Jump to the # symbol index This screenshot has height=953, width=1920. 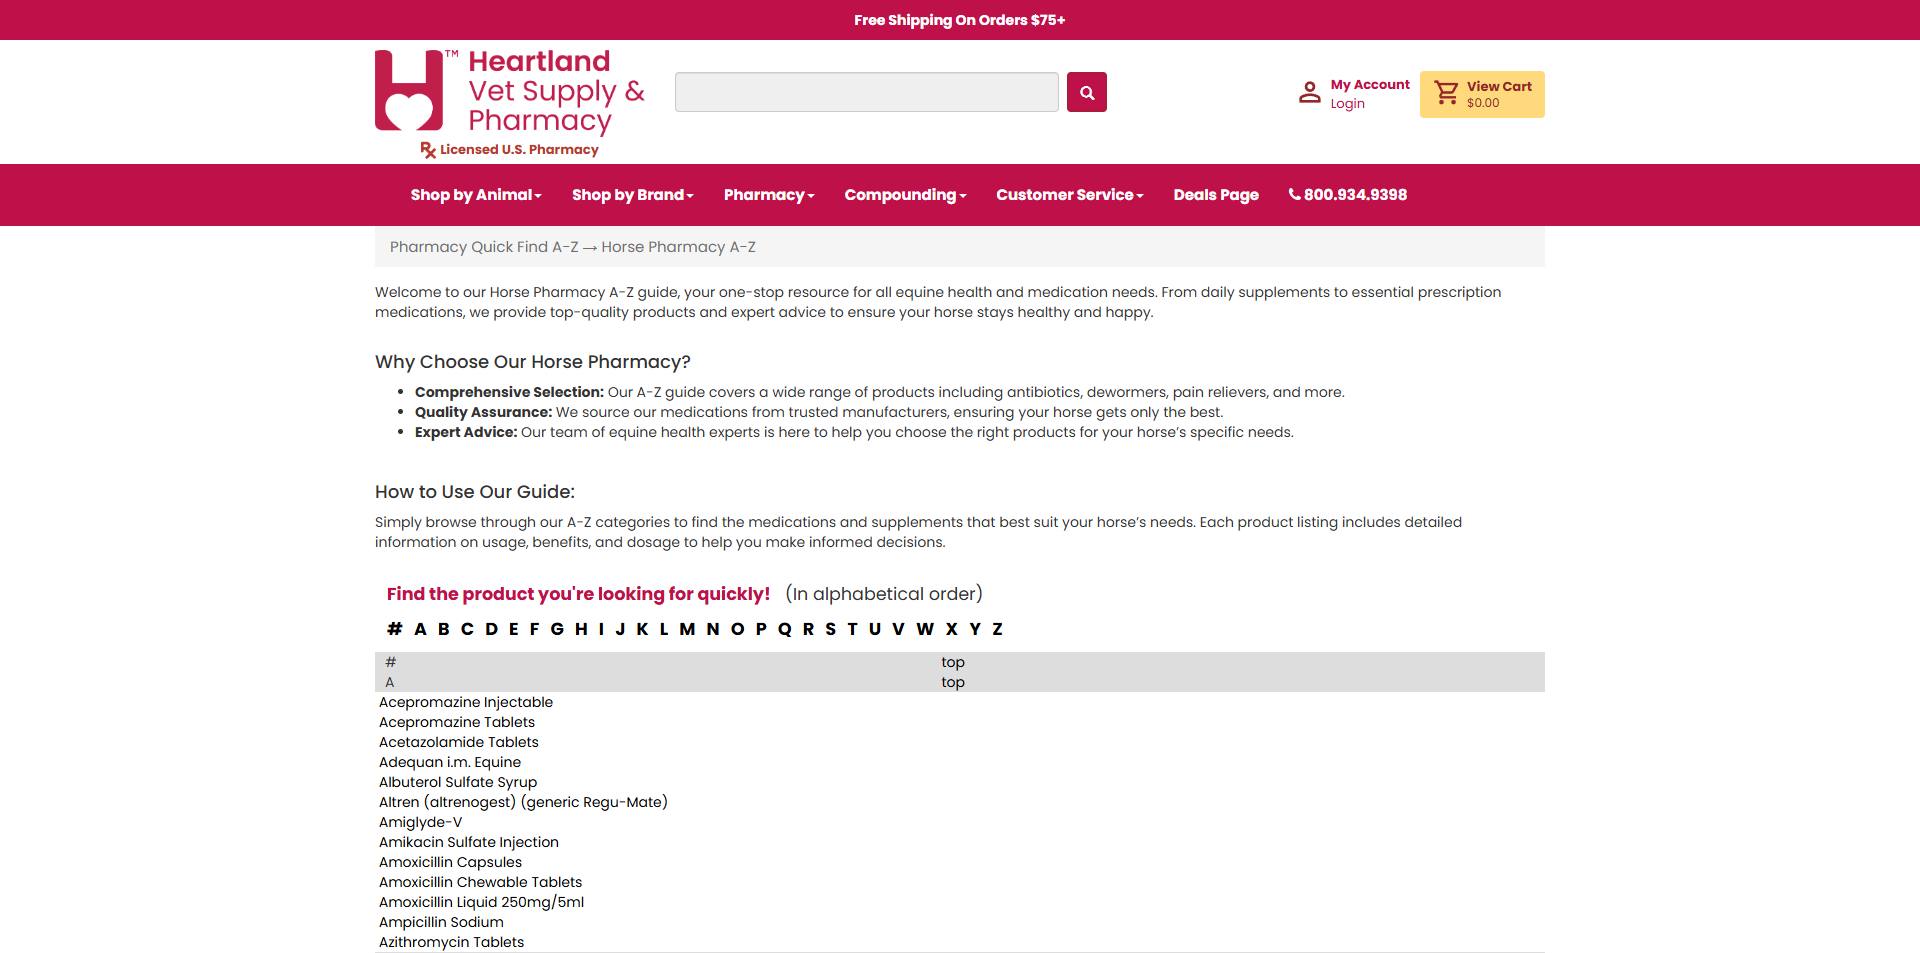pyautogui.click(x=394, y=629)
